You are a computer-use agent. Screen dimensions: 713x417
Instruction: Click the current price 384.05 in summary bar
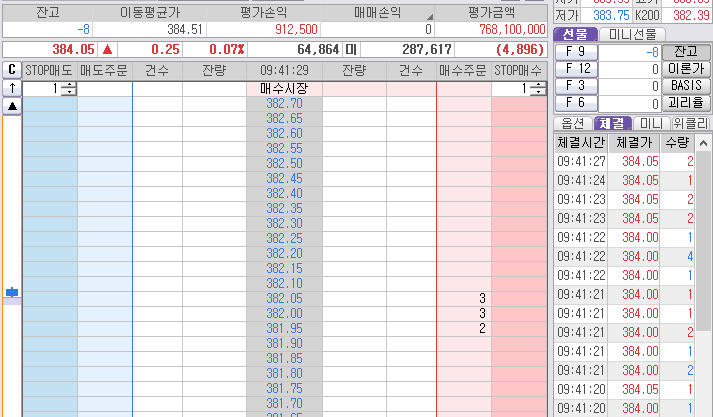(73, 49)
